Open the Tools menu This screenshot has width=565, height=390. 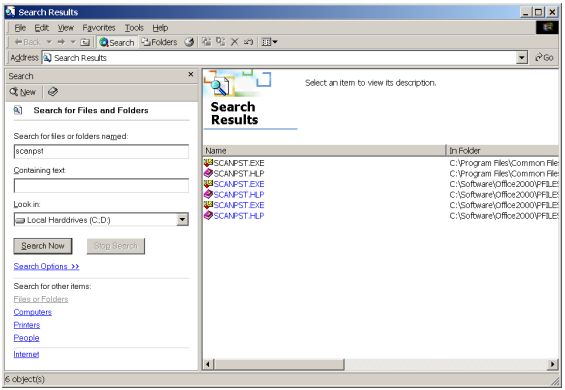point(134,28)
